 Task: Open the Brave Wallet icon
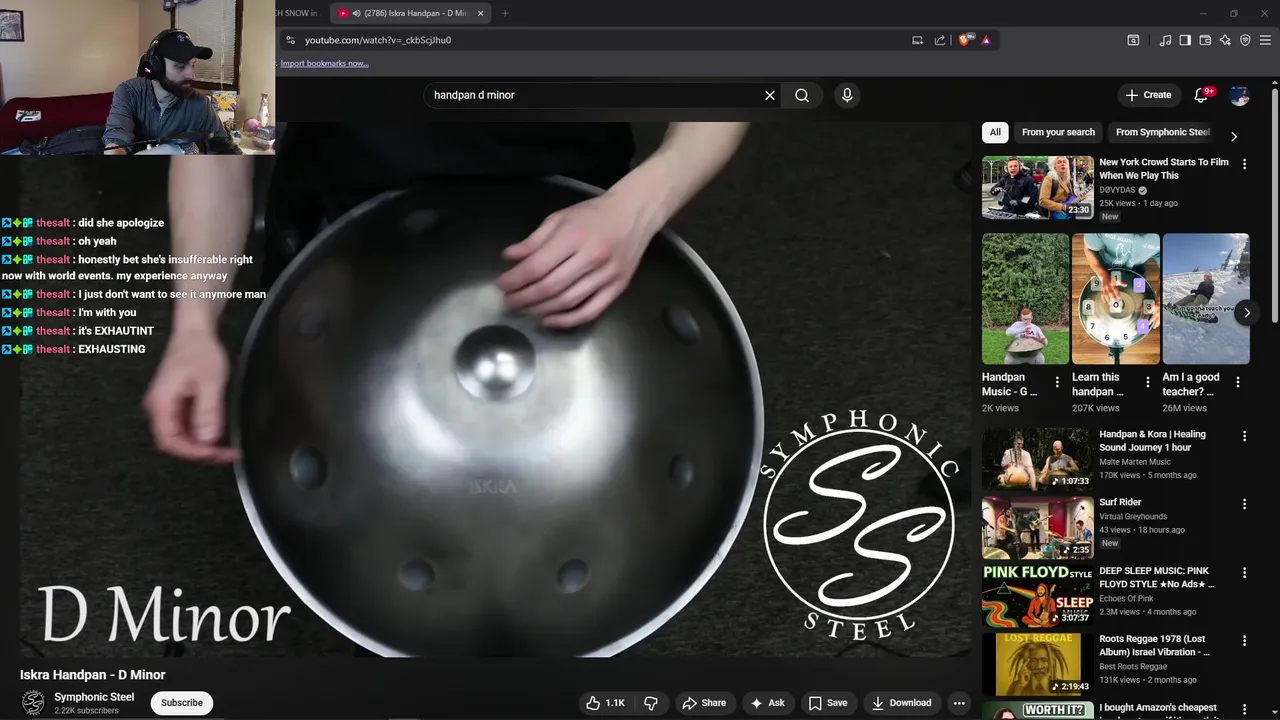pyautogui.click(x=1205, y=40)
